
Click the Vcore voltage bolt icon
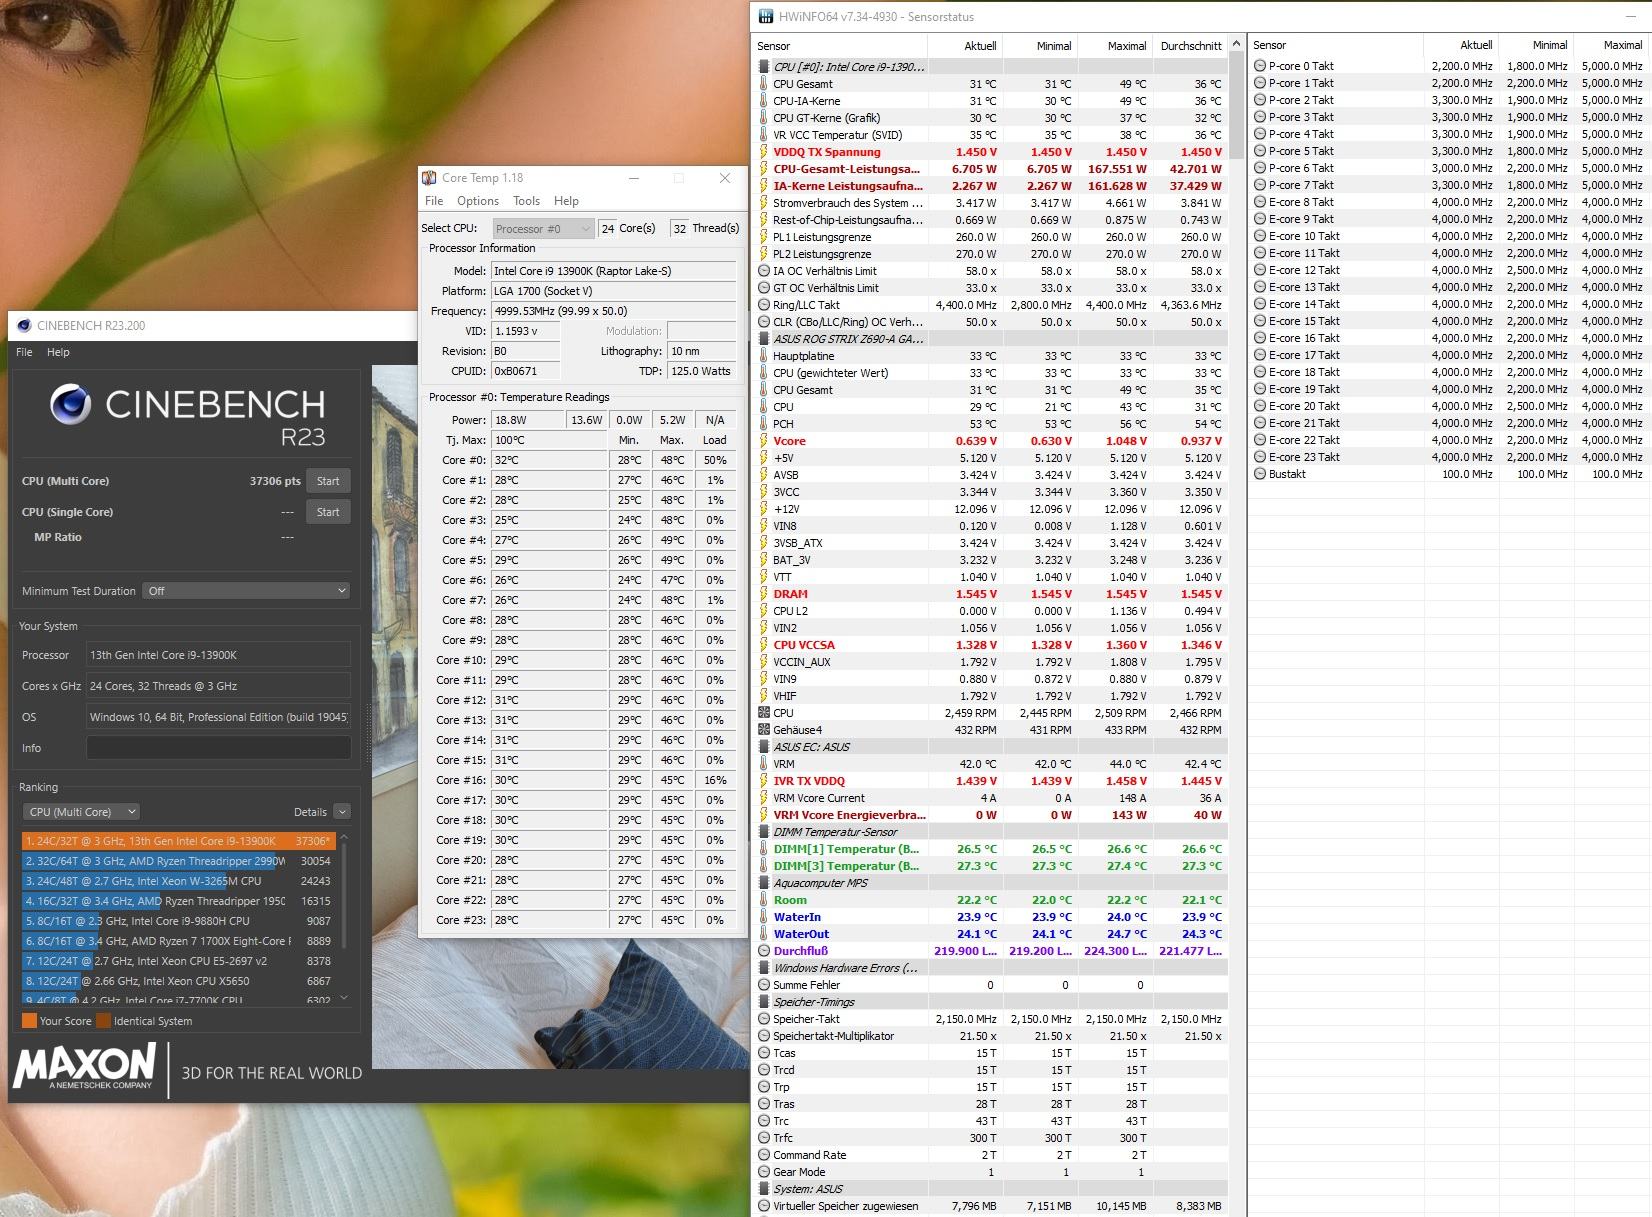point(764,441)
